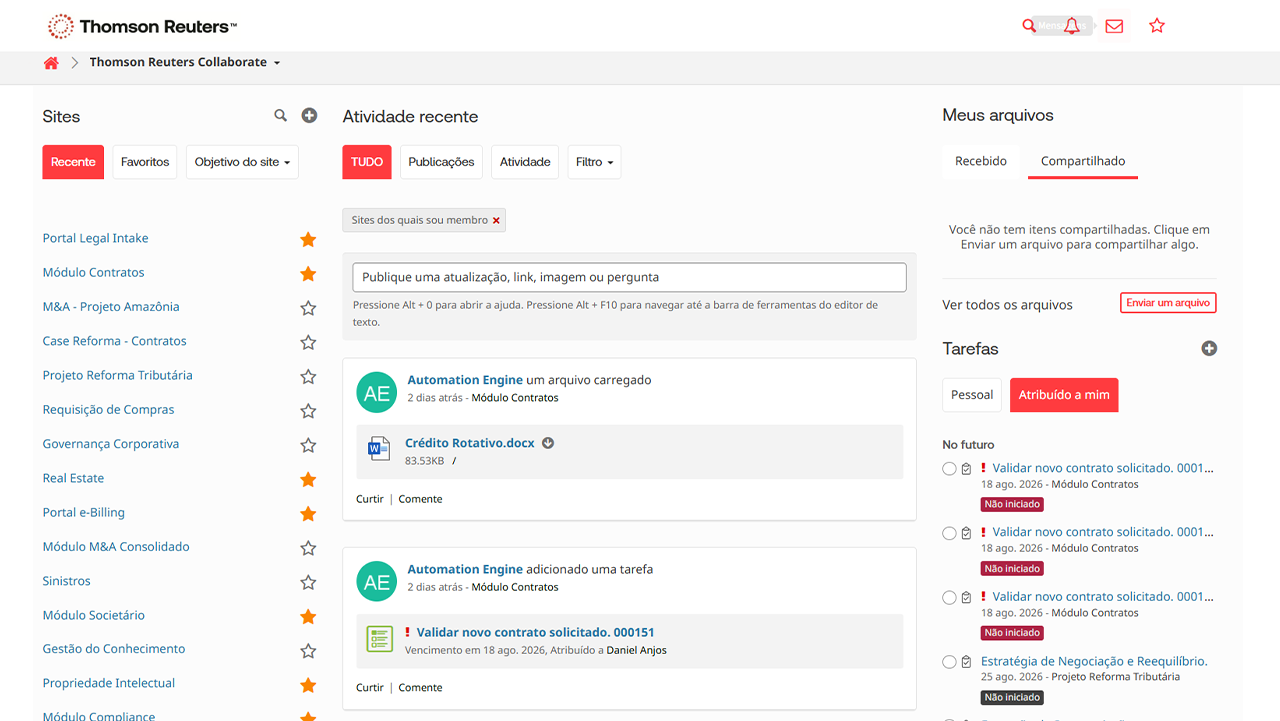Open the Daniel Anjos profile link
The height and width of the screenshot is (721, 1280).
637,650
